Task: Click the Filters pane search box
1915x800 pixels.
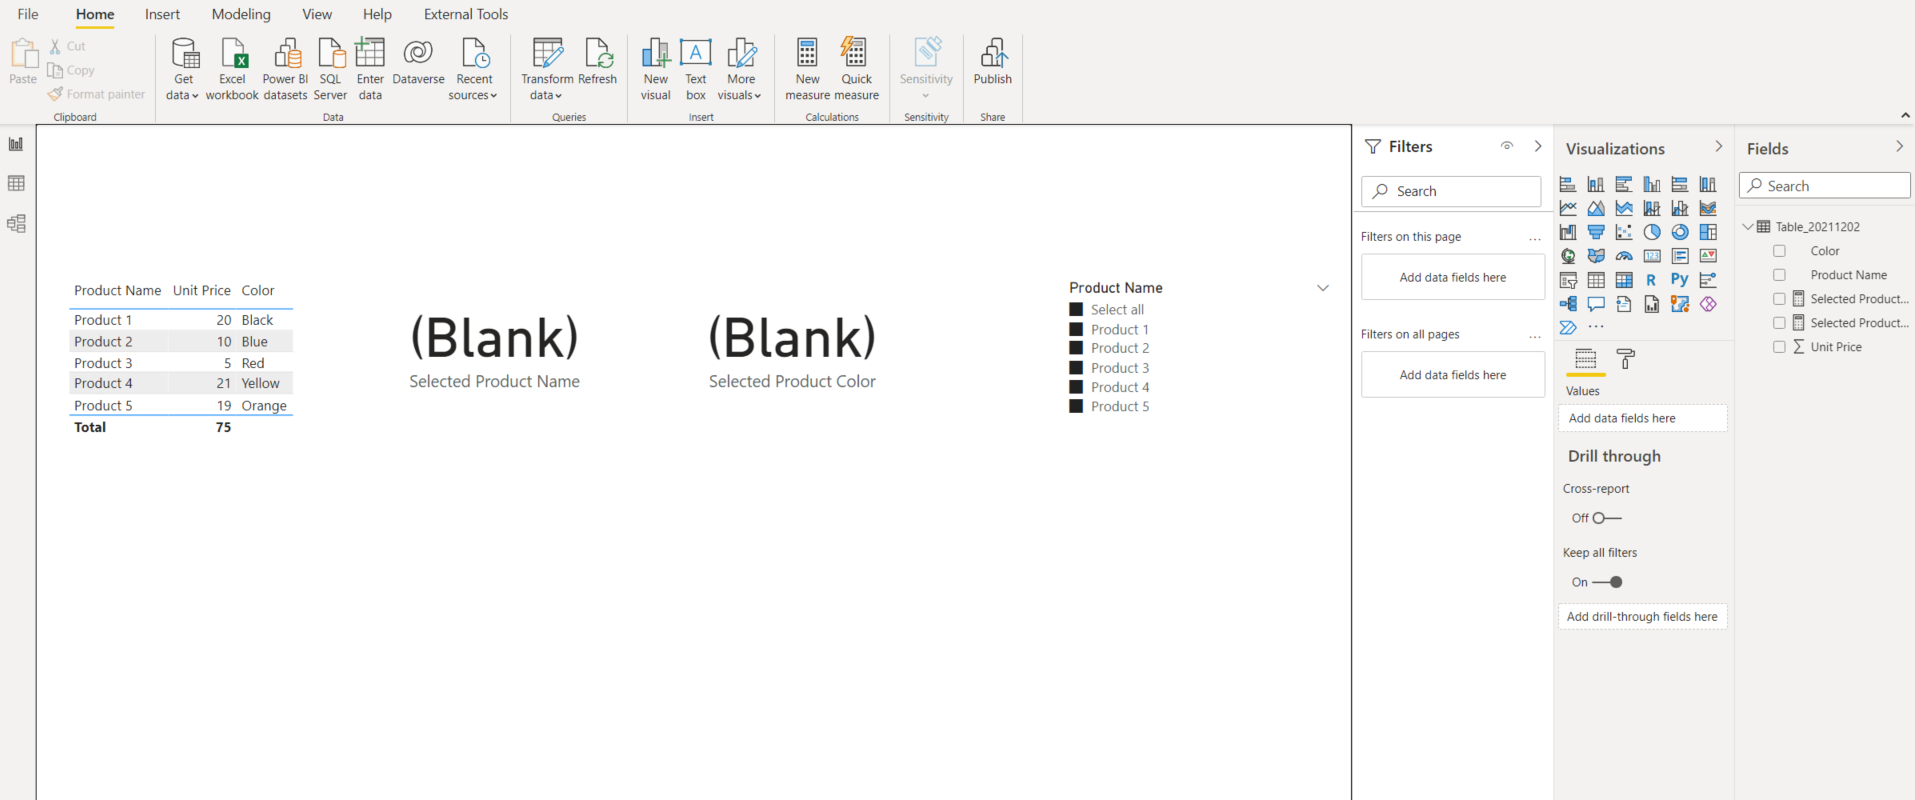Action: pos(1451,191)
